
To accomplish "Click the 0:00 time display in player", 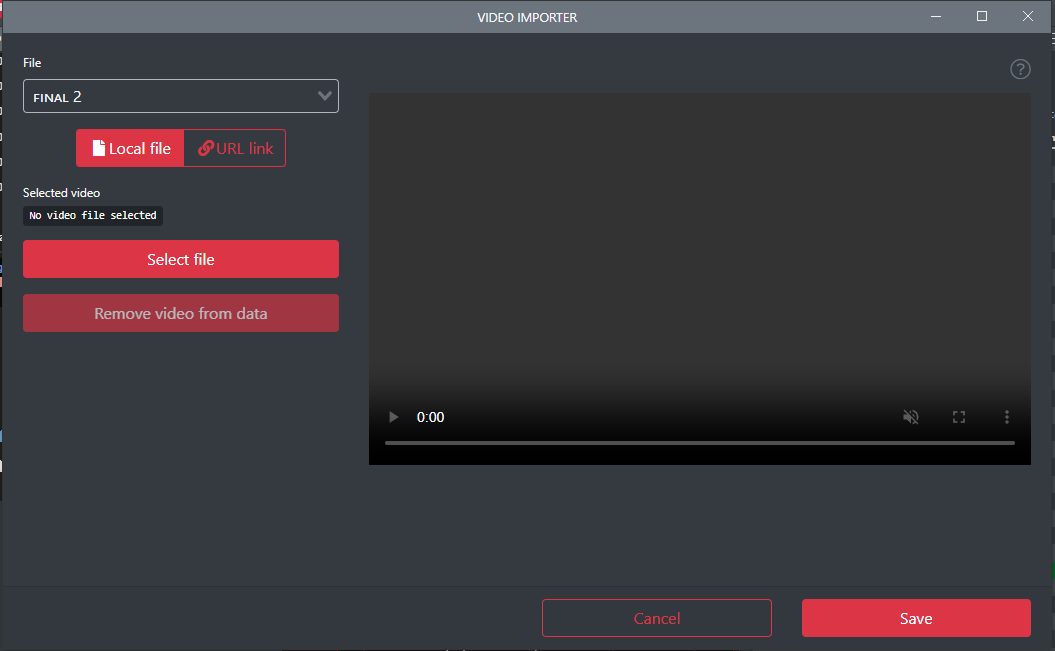I will 431,417.
